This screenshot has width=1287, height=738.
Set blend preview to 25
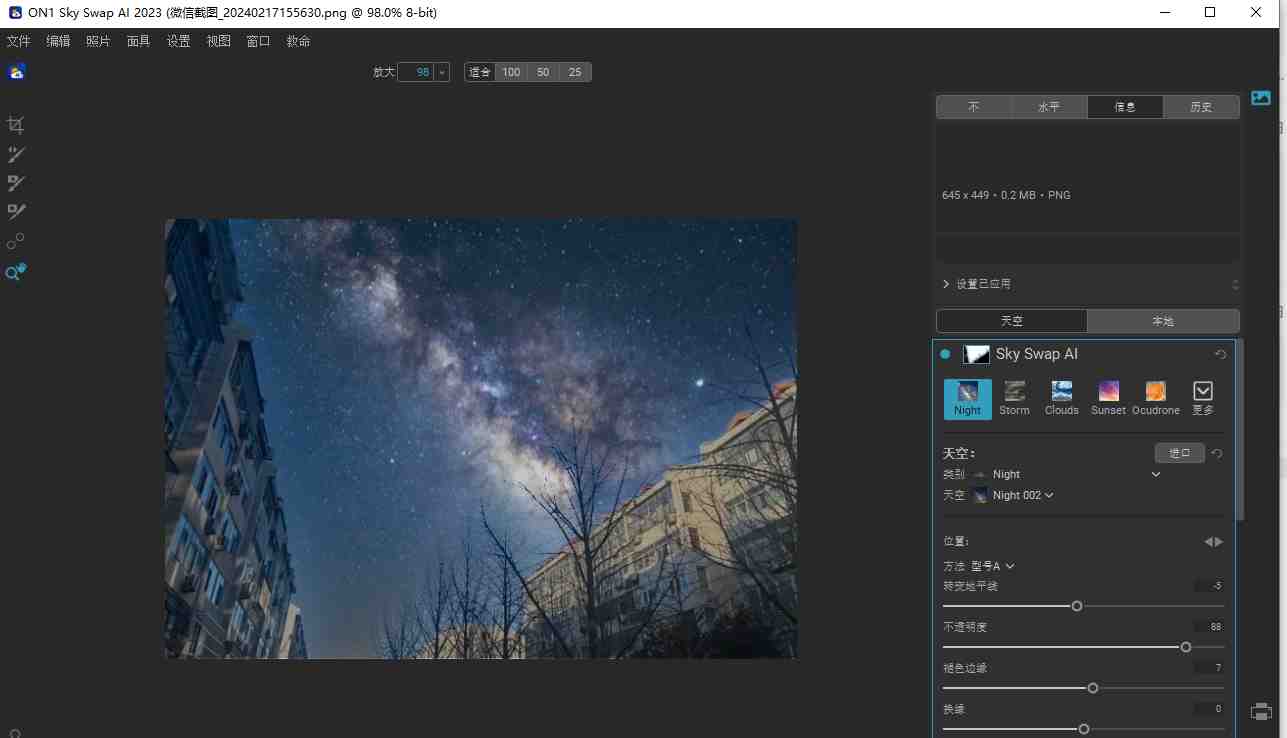(x=575, y=71)
